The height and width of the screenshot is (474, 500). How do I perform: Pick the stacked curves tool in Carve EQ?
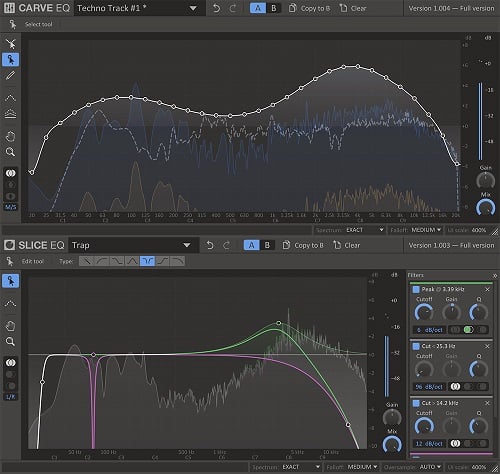[x=10, y=114]
